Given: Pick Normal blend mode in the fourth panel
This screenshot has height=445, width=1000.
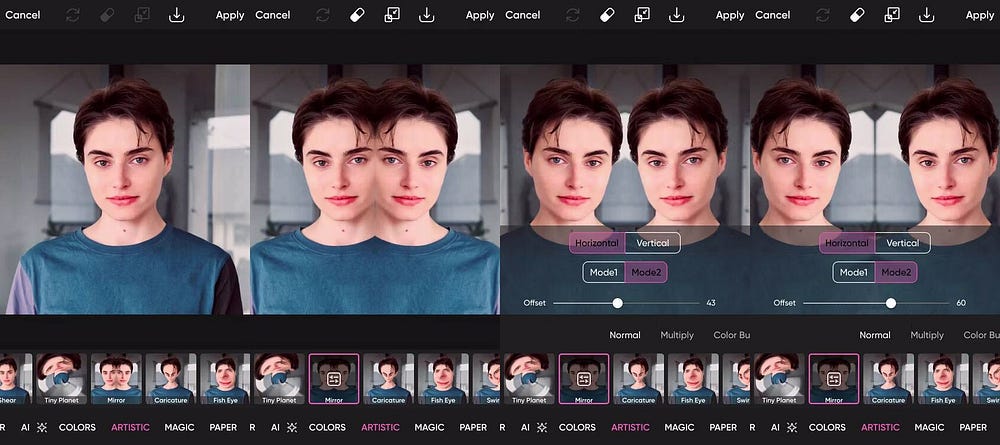Looking at the screenshot, I should [x=875, y=335].
